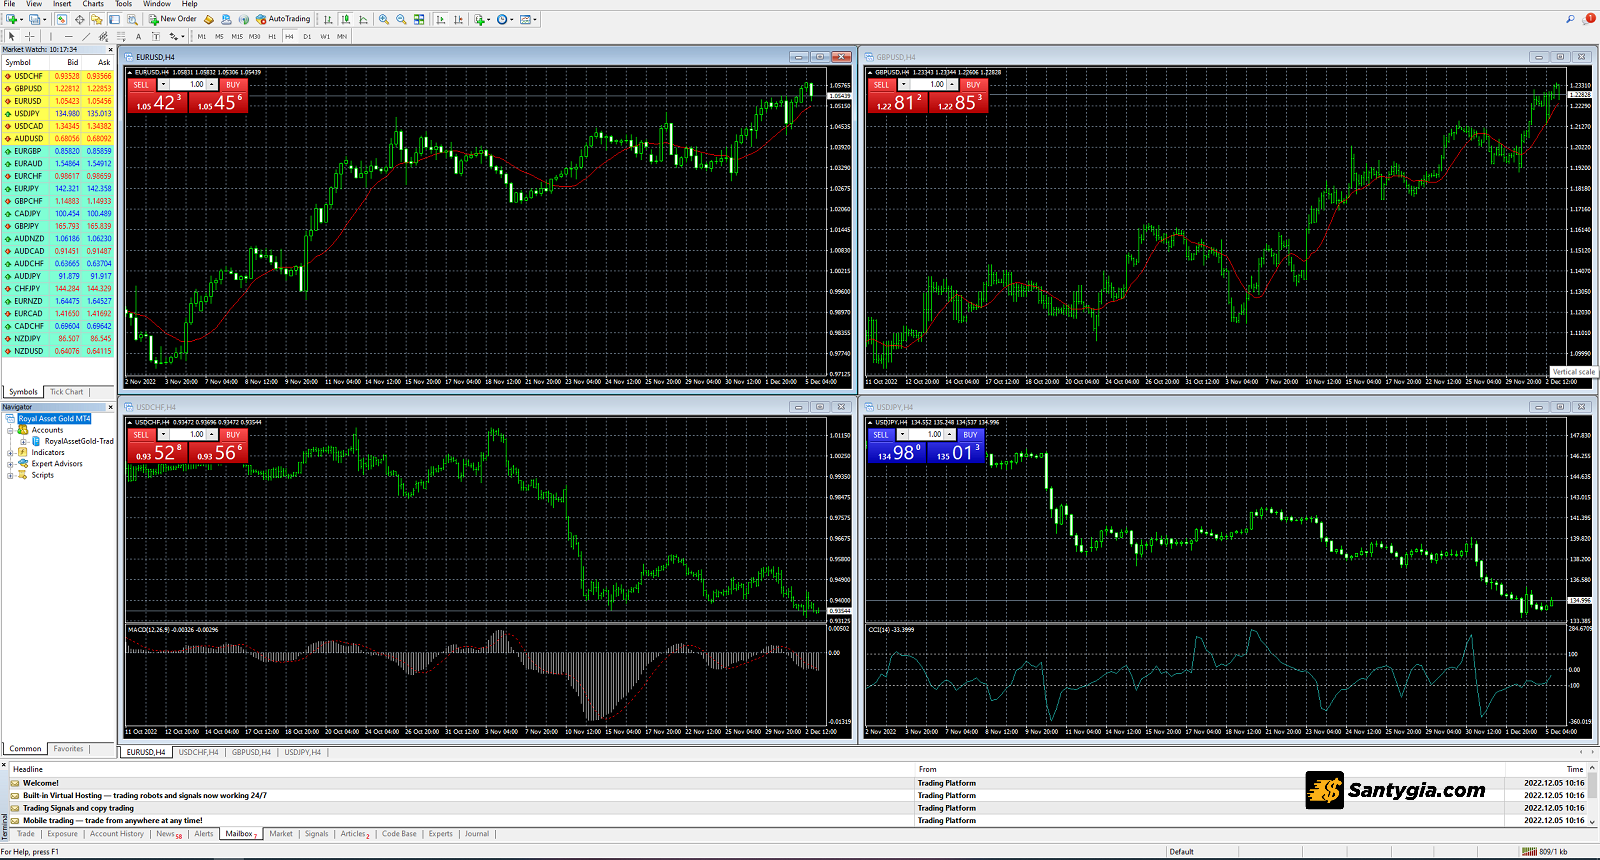Click the New Order toolbar button
Viewport: 1600px width, 860px height.
(x=172, y=19)
